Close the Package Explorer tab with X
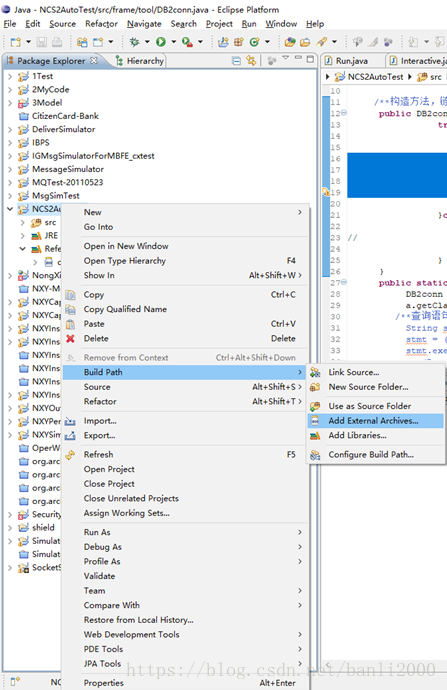 (94, 60)
